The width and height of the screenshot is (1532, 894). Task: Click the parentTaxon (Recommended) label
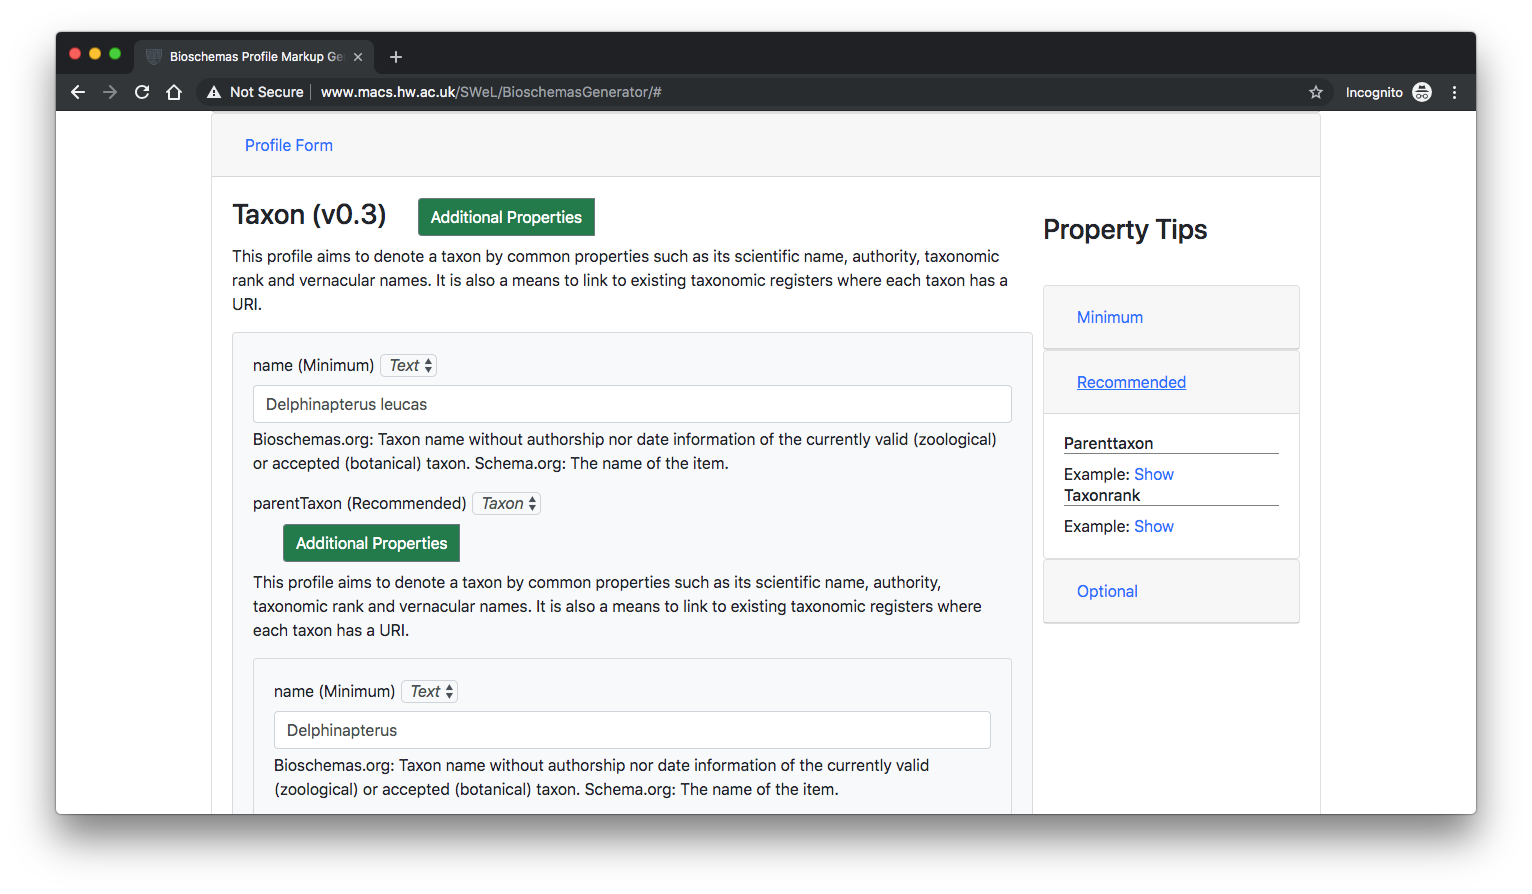click(360, 503)
